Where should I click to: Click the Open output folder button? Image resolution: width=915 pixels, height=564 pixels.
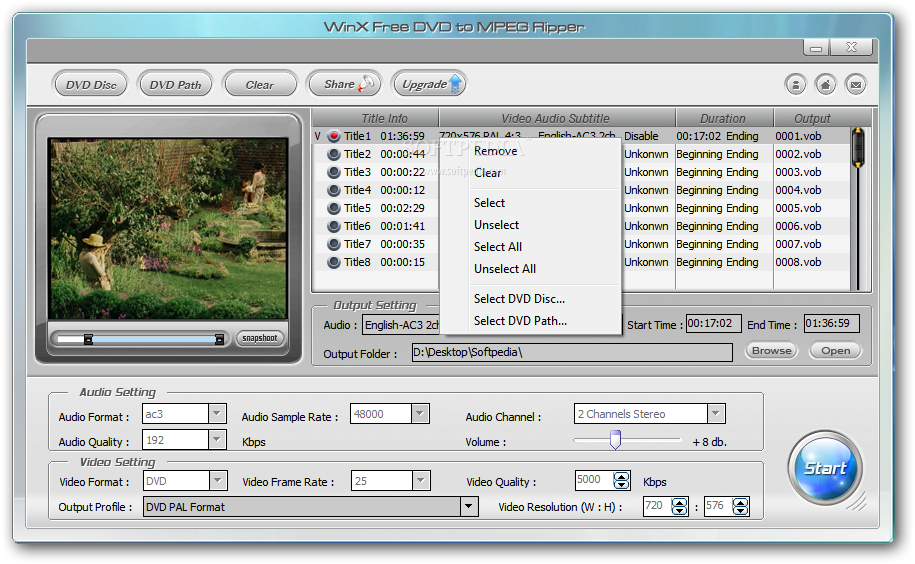836,351
